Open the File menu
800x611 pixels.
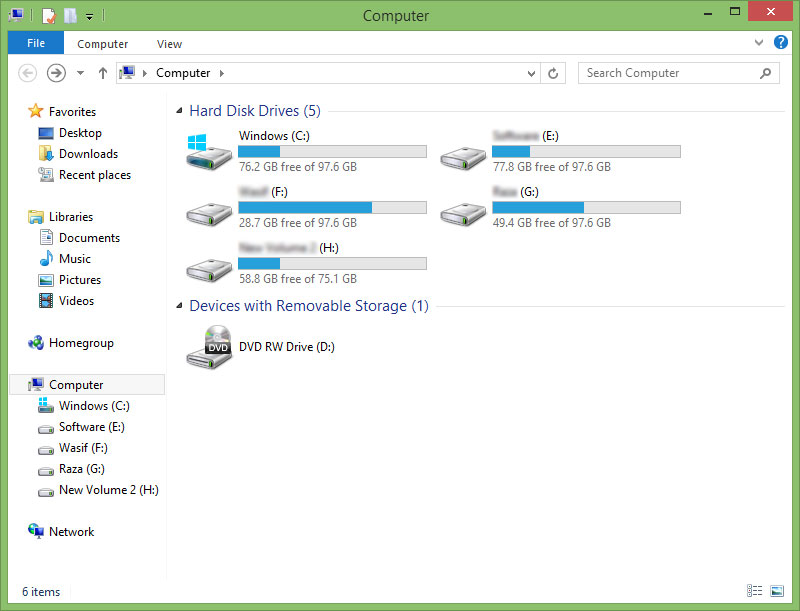pos(35,43)
